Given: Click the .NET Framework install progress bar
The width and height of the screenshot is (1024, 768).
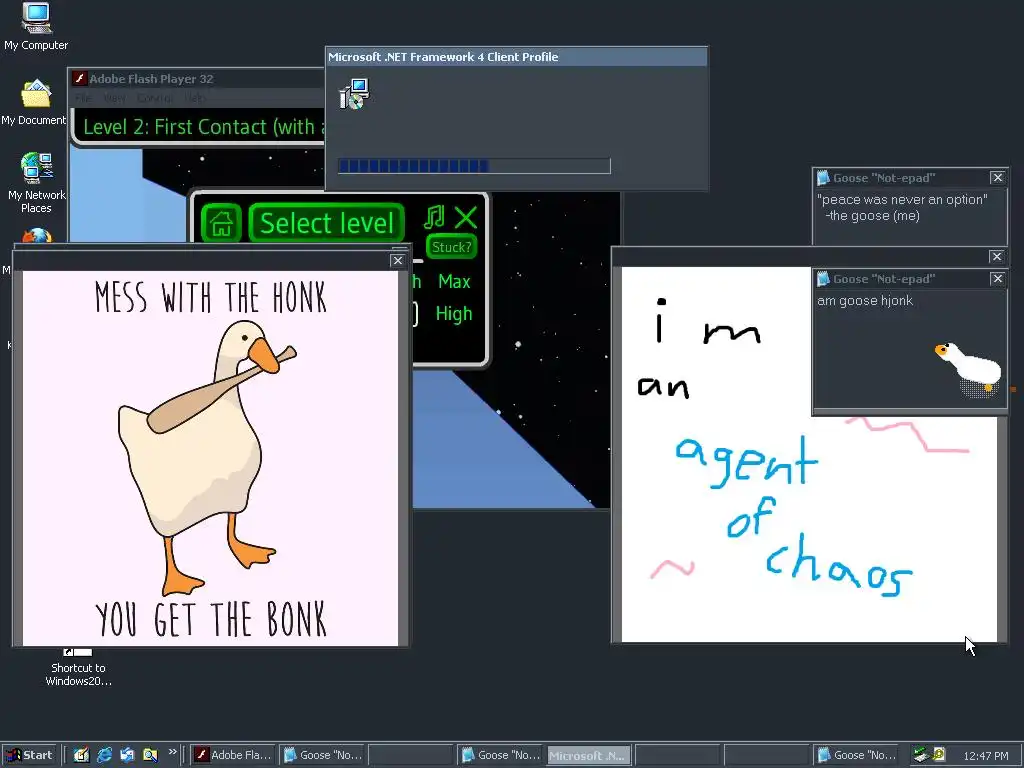Looking at the screenshot, I should tap(474, 166).
